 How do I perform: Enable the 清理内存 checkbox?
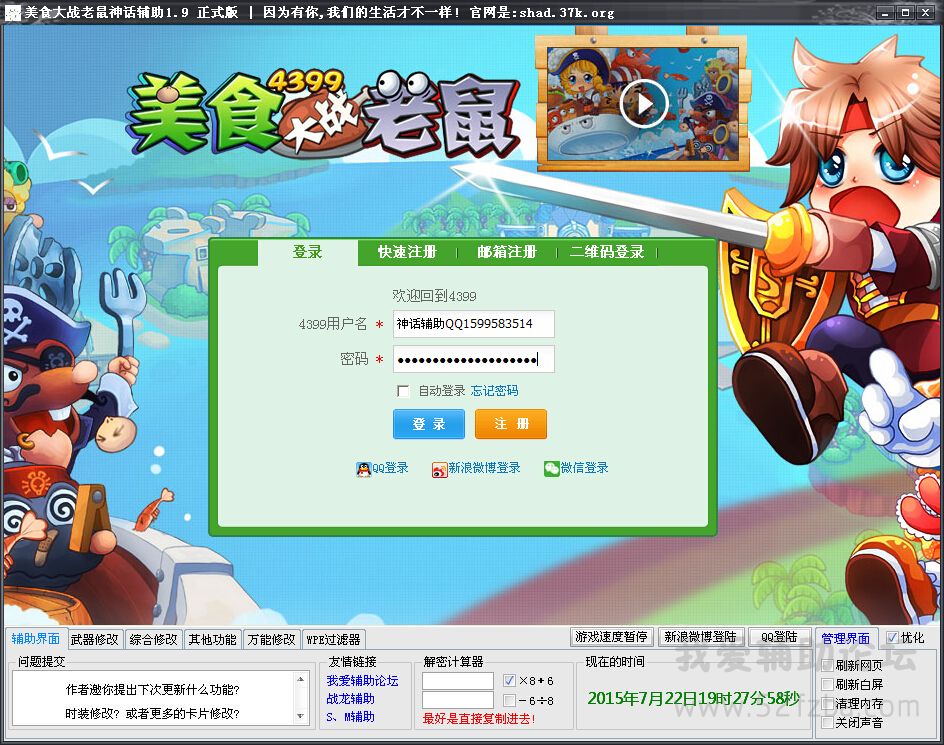point(828,703)
